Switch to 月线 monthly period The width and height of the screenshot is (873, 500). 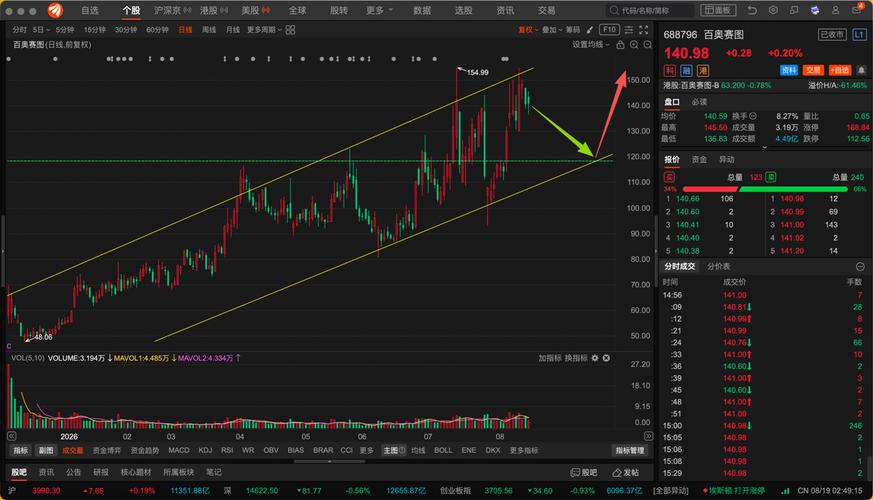point(233,30)
